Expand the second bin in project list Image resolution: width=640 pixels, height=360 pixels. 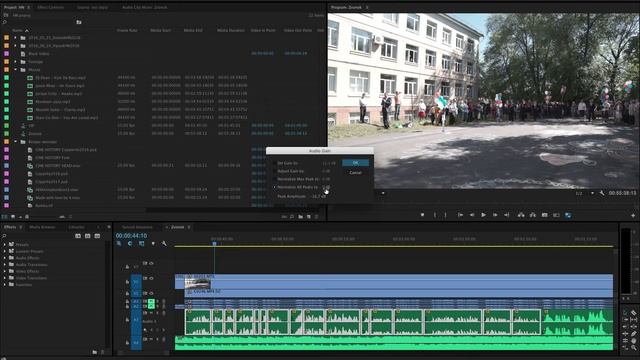16,46
